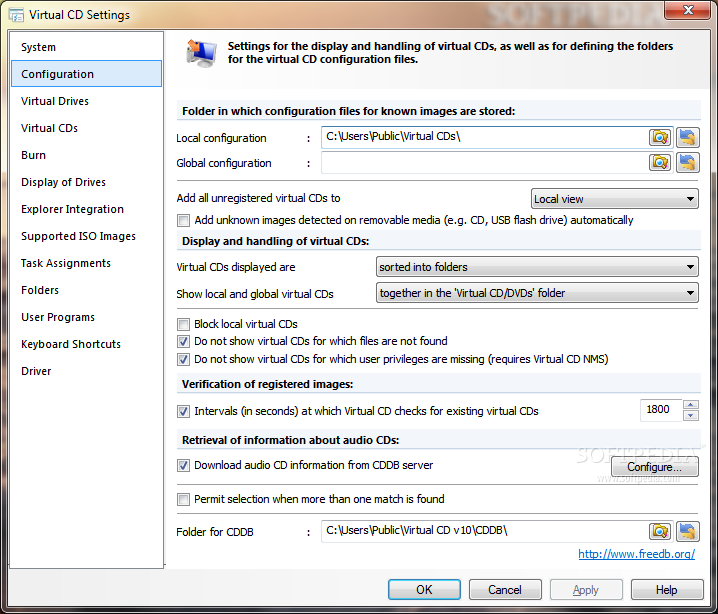This screenshot has height=614, width=718.
Task: Click the Cancel button
Action: (505, 590)
